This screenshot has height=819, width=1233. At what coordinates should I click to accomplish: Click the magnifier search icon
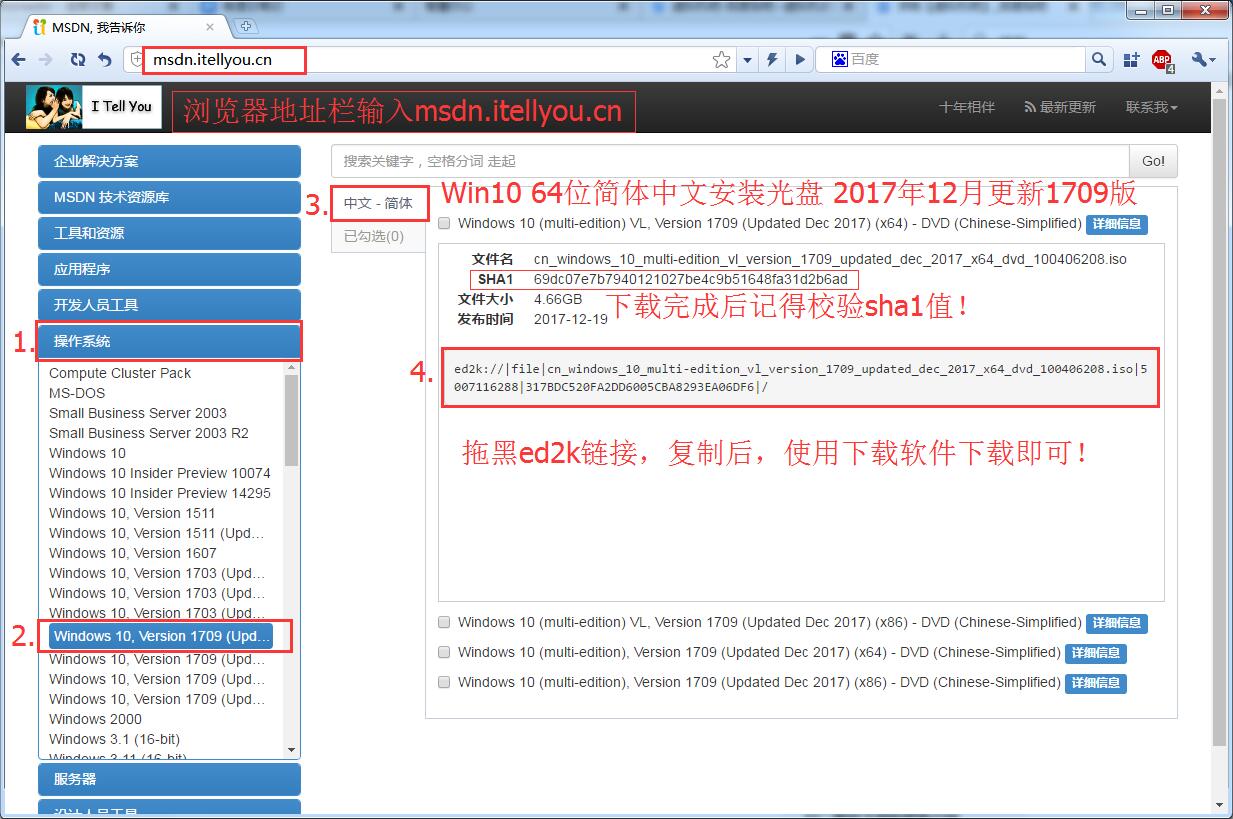[x=1099, y=60]
